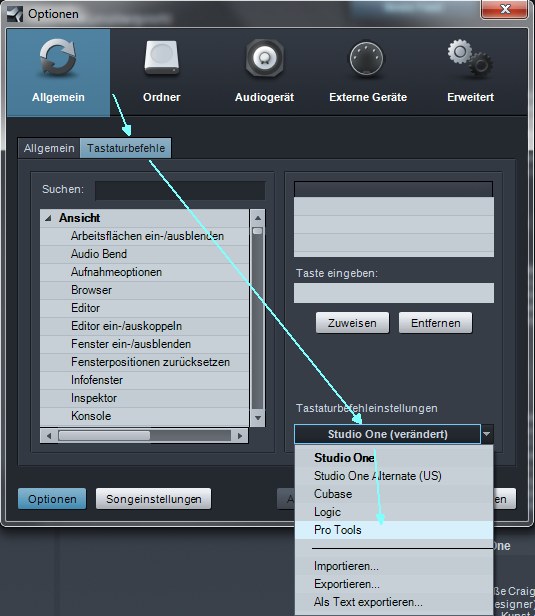Click the Studio One logo in title bar

pos(15,14)
